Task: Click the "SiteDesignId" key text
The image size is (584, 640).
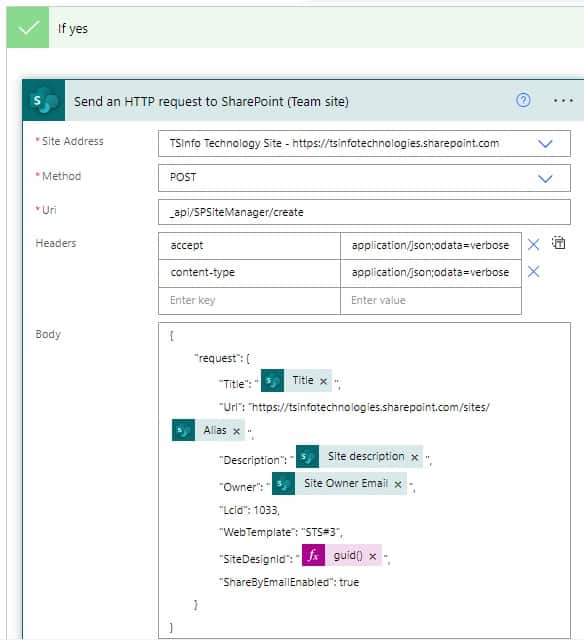Action: pos(256,559)
